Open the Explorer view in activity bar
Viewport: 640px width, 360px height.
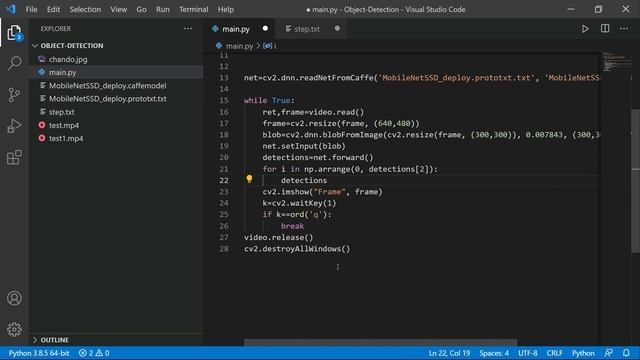click(x=14, y=33)
